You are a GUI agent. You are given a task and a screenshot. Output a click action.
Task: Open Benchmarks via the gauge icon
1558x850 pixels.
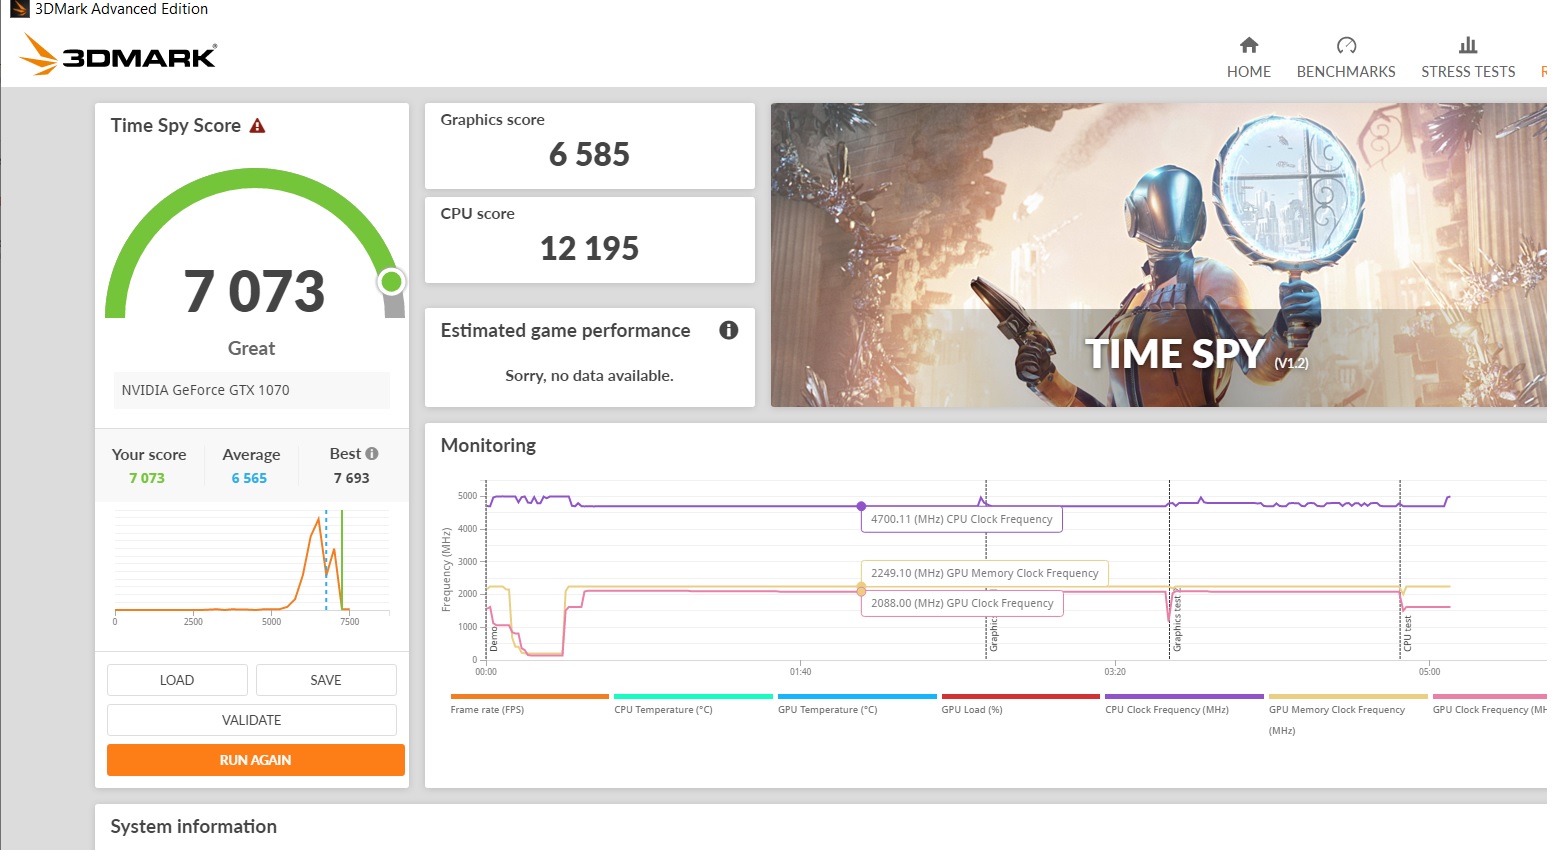coord(1346,45)
